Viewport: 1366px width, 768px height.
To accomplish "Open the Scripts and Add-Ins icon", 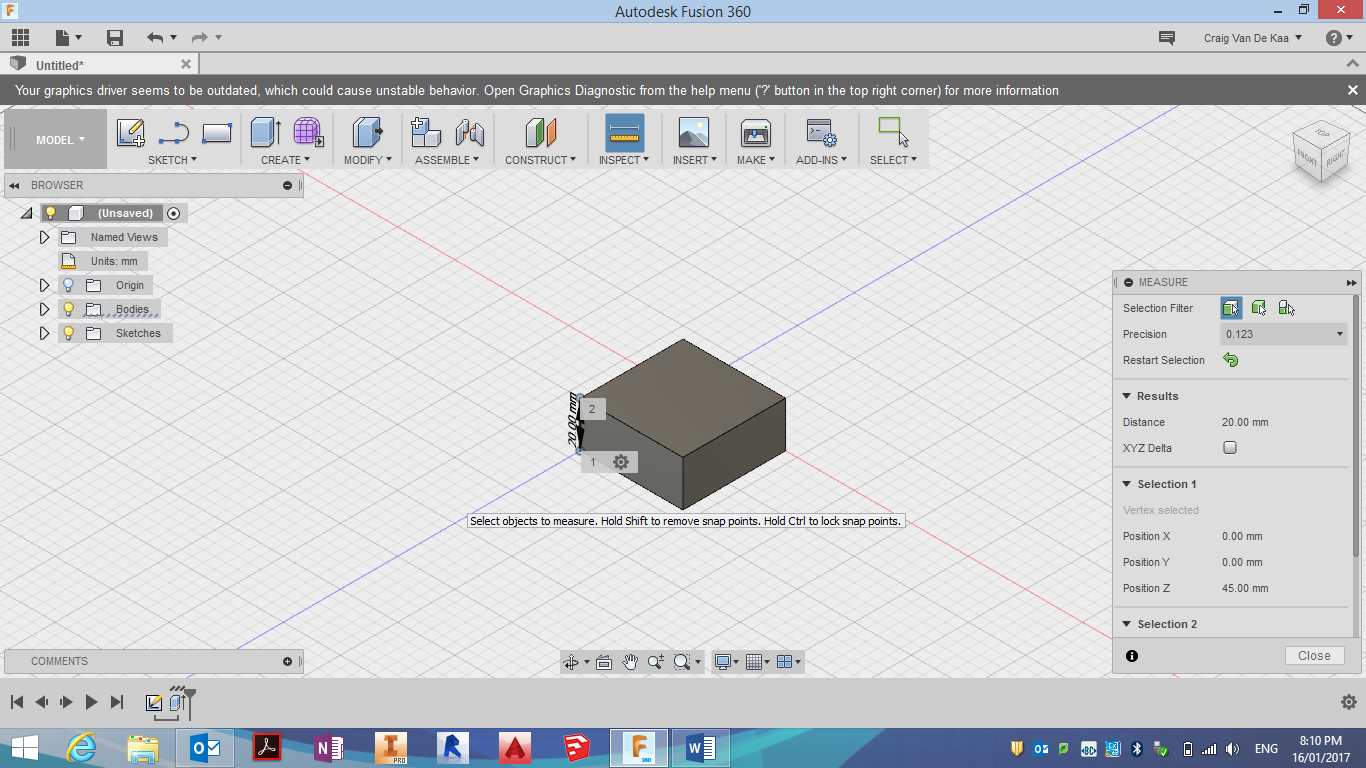I will coord(821,132).
